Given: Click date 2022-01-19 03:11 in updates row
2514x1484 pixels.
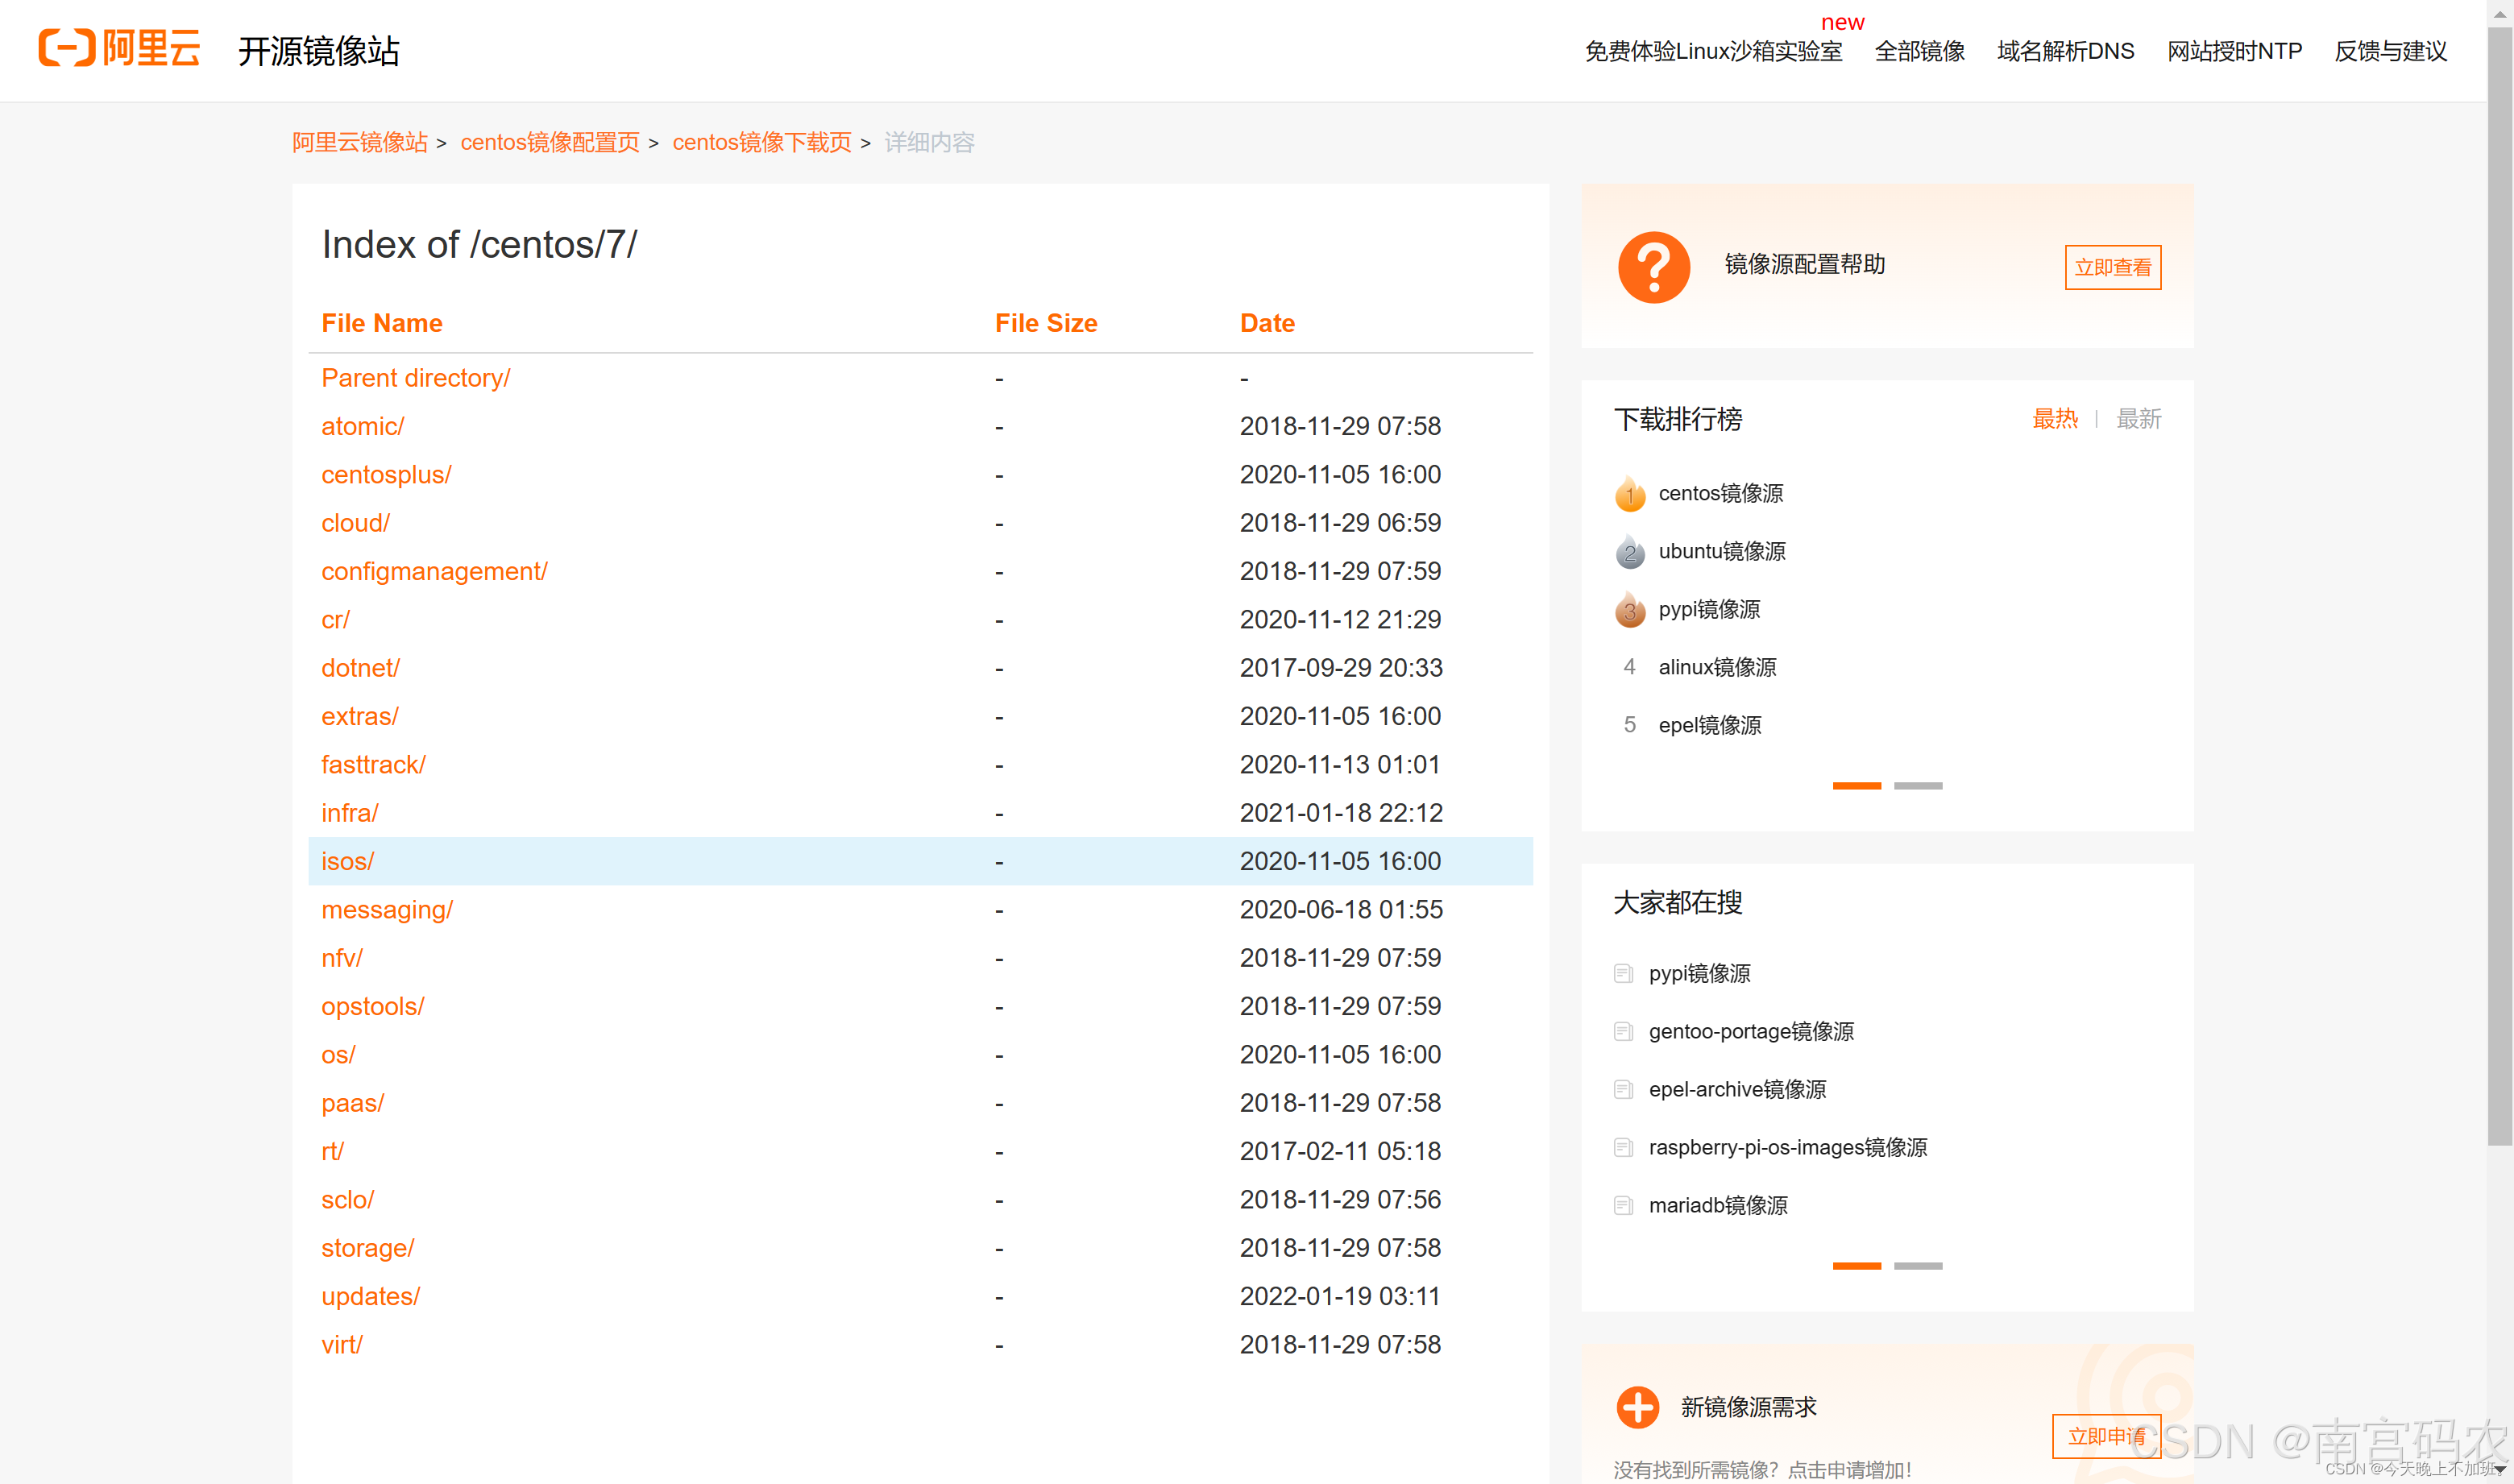Looking at the screenshot, I should 1339,1296.
